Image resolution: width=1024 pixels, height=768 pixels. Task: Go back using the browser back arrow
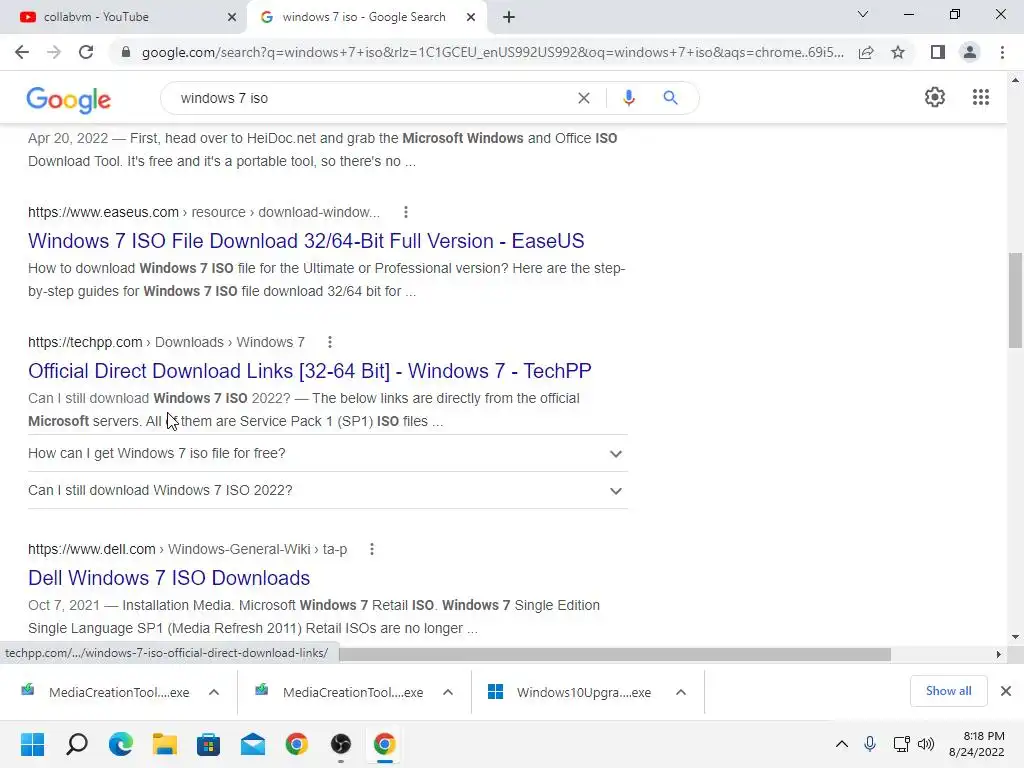click(x=22, y=52)
